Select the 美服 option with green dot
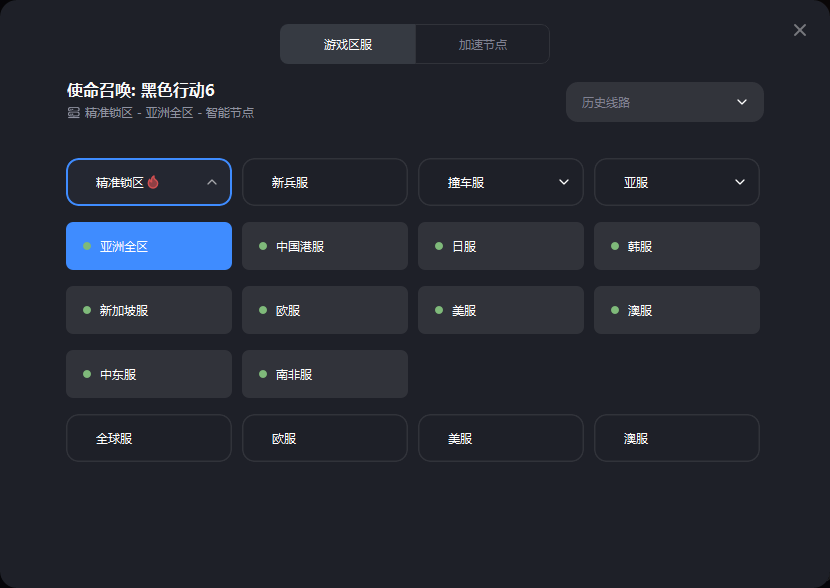This screenshot has width=830, height=588. pyautogui.click(x=501, y=310)
